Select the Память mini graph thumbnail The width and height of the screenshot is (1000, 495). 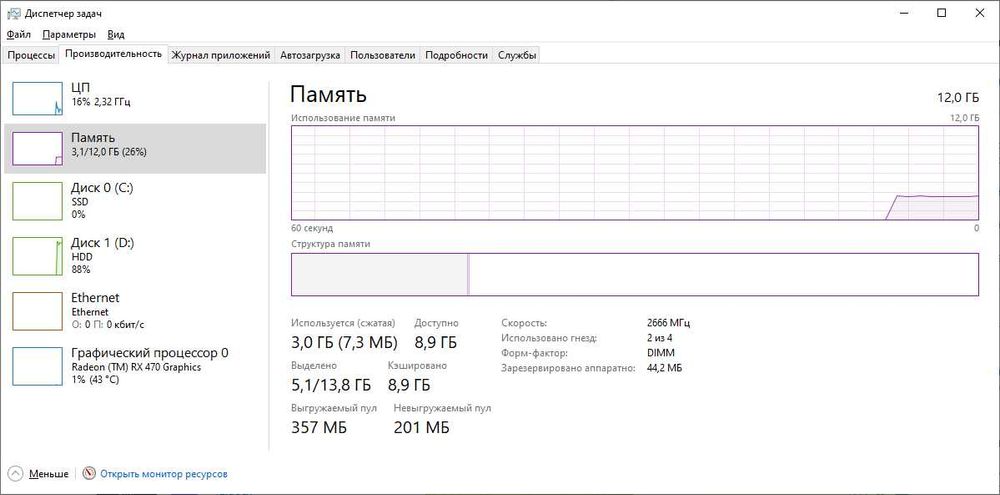38,149
